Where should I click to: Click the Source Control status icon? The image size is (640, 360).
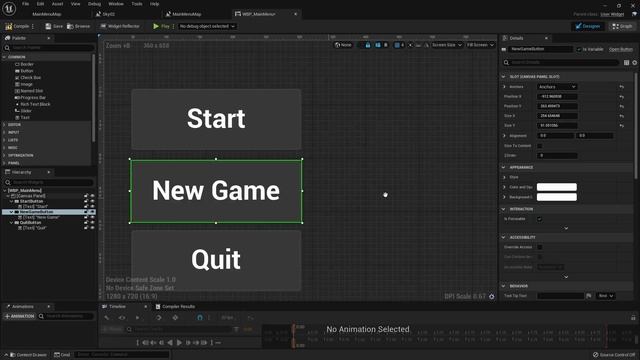click(596, 355)
